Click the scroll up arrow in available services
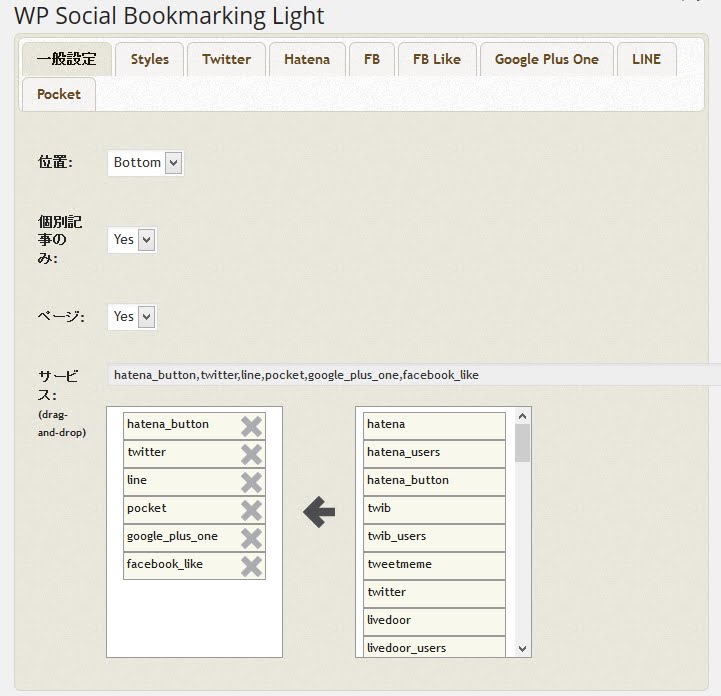Viewport: 721px width, 696px height. (x=522, y=416)
